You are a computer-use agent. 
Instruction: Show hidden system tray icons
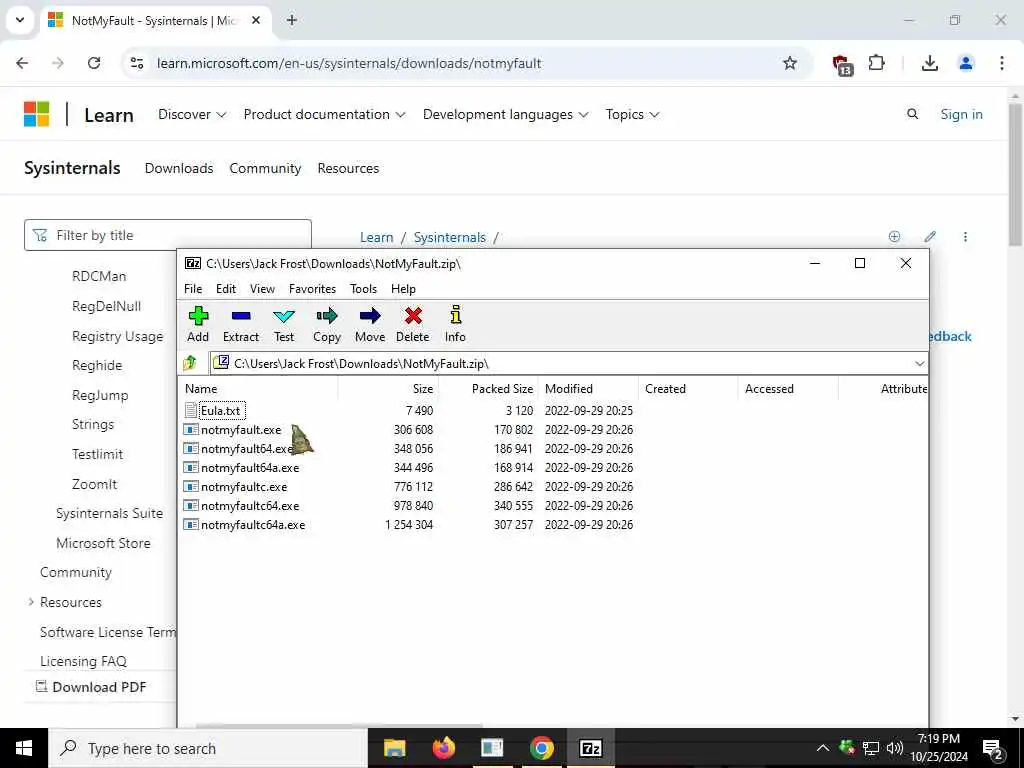pyautogui.click(x=823, y=748)
